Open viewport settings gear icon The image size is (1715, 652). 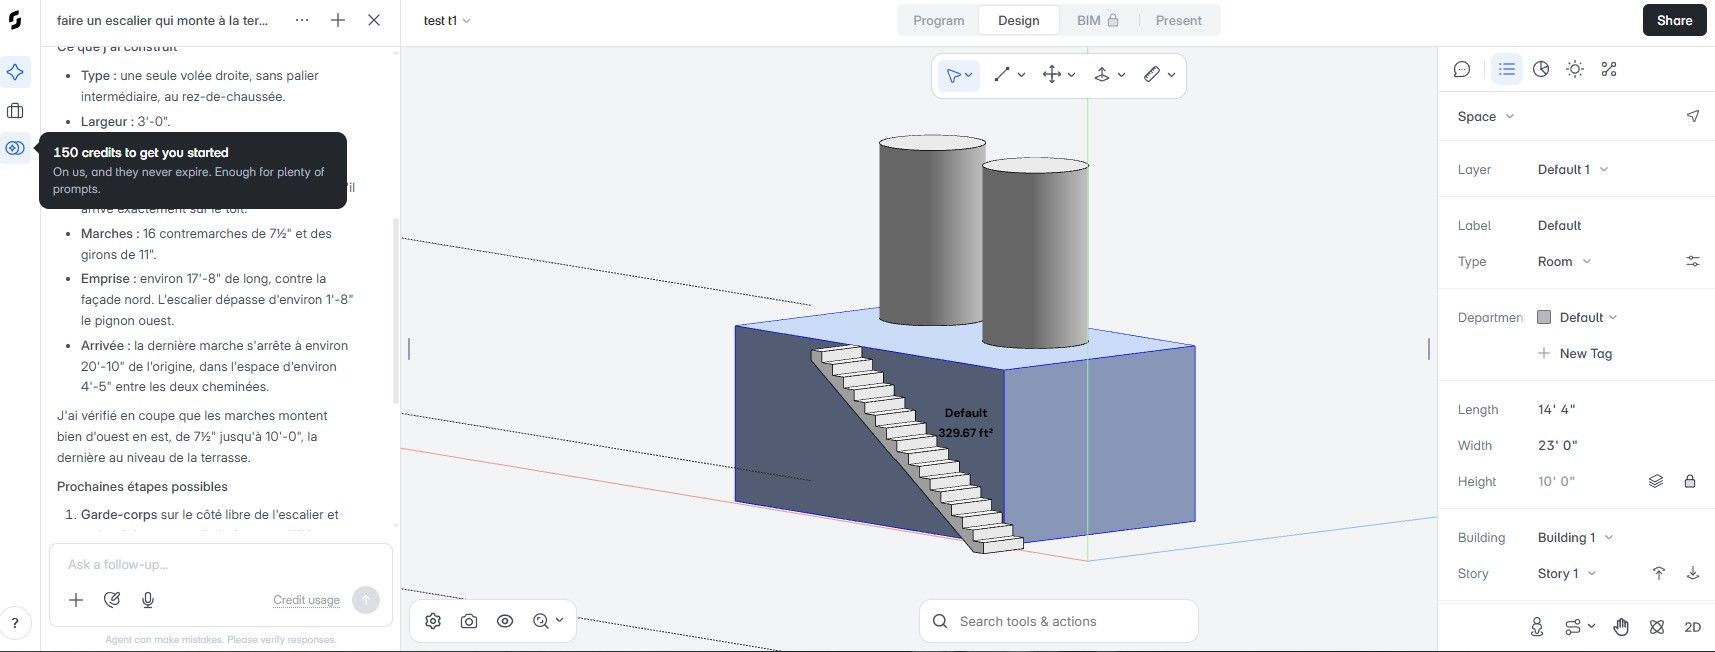point(433,621)
